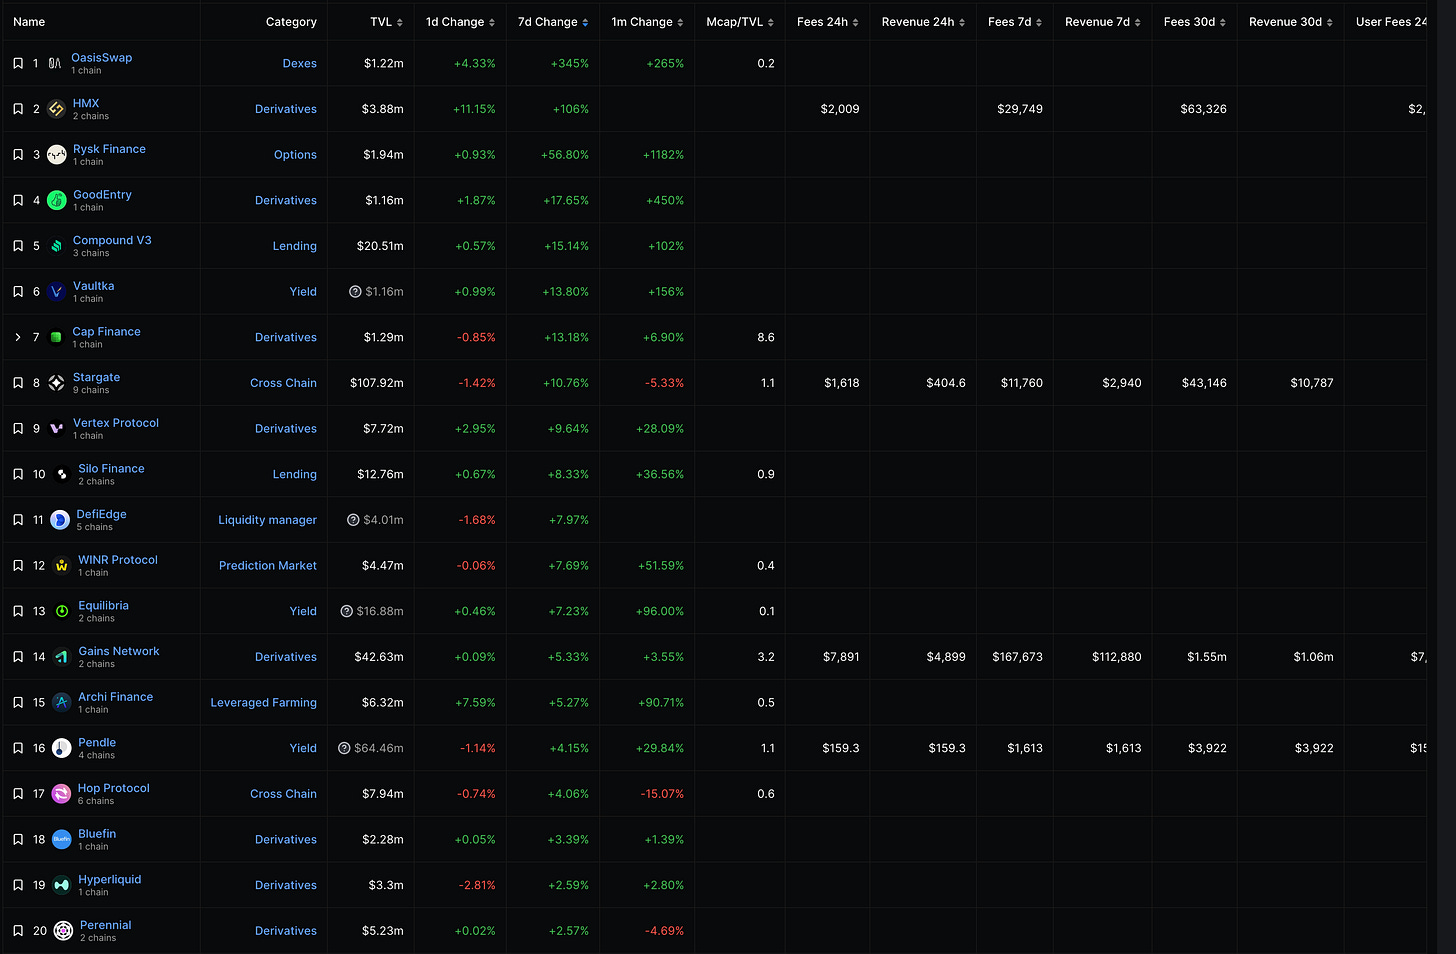Open the Gains Network protocol link
Image resolution: width=1456 pixels, height=954 pixels.
pyautogui.click(x=118, y=651)
